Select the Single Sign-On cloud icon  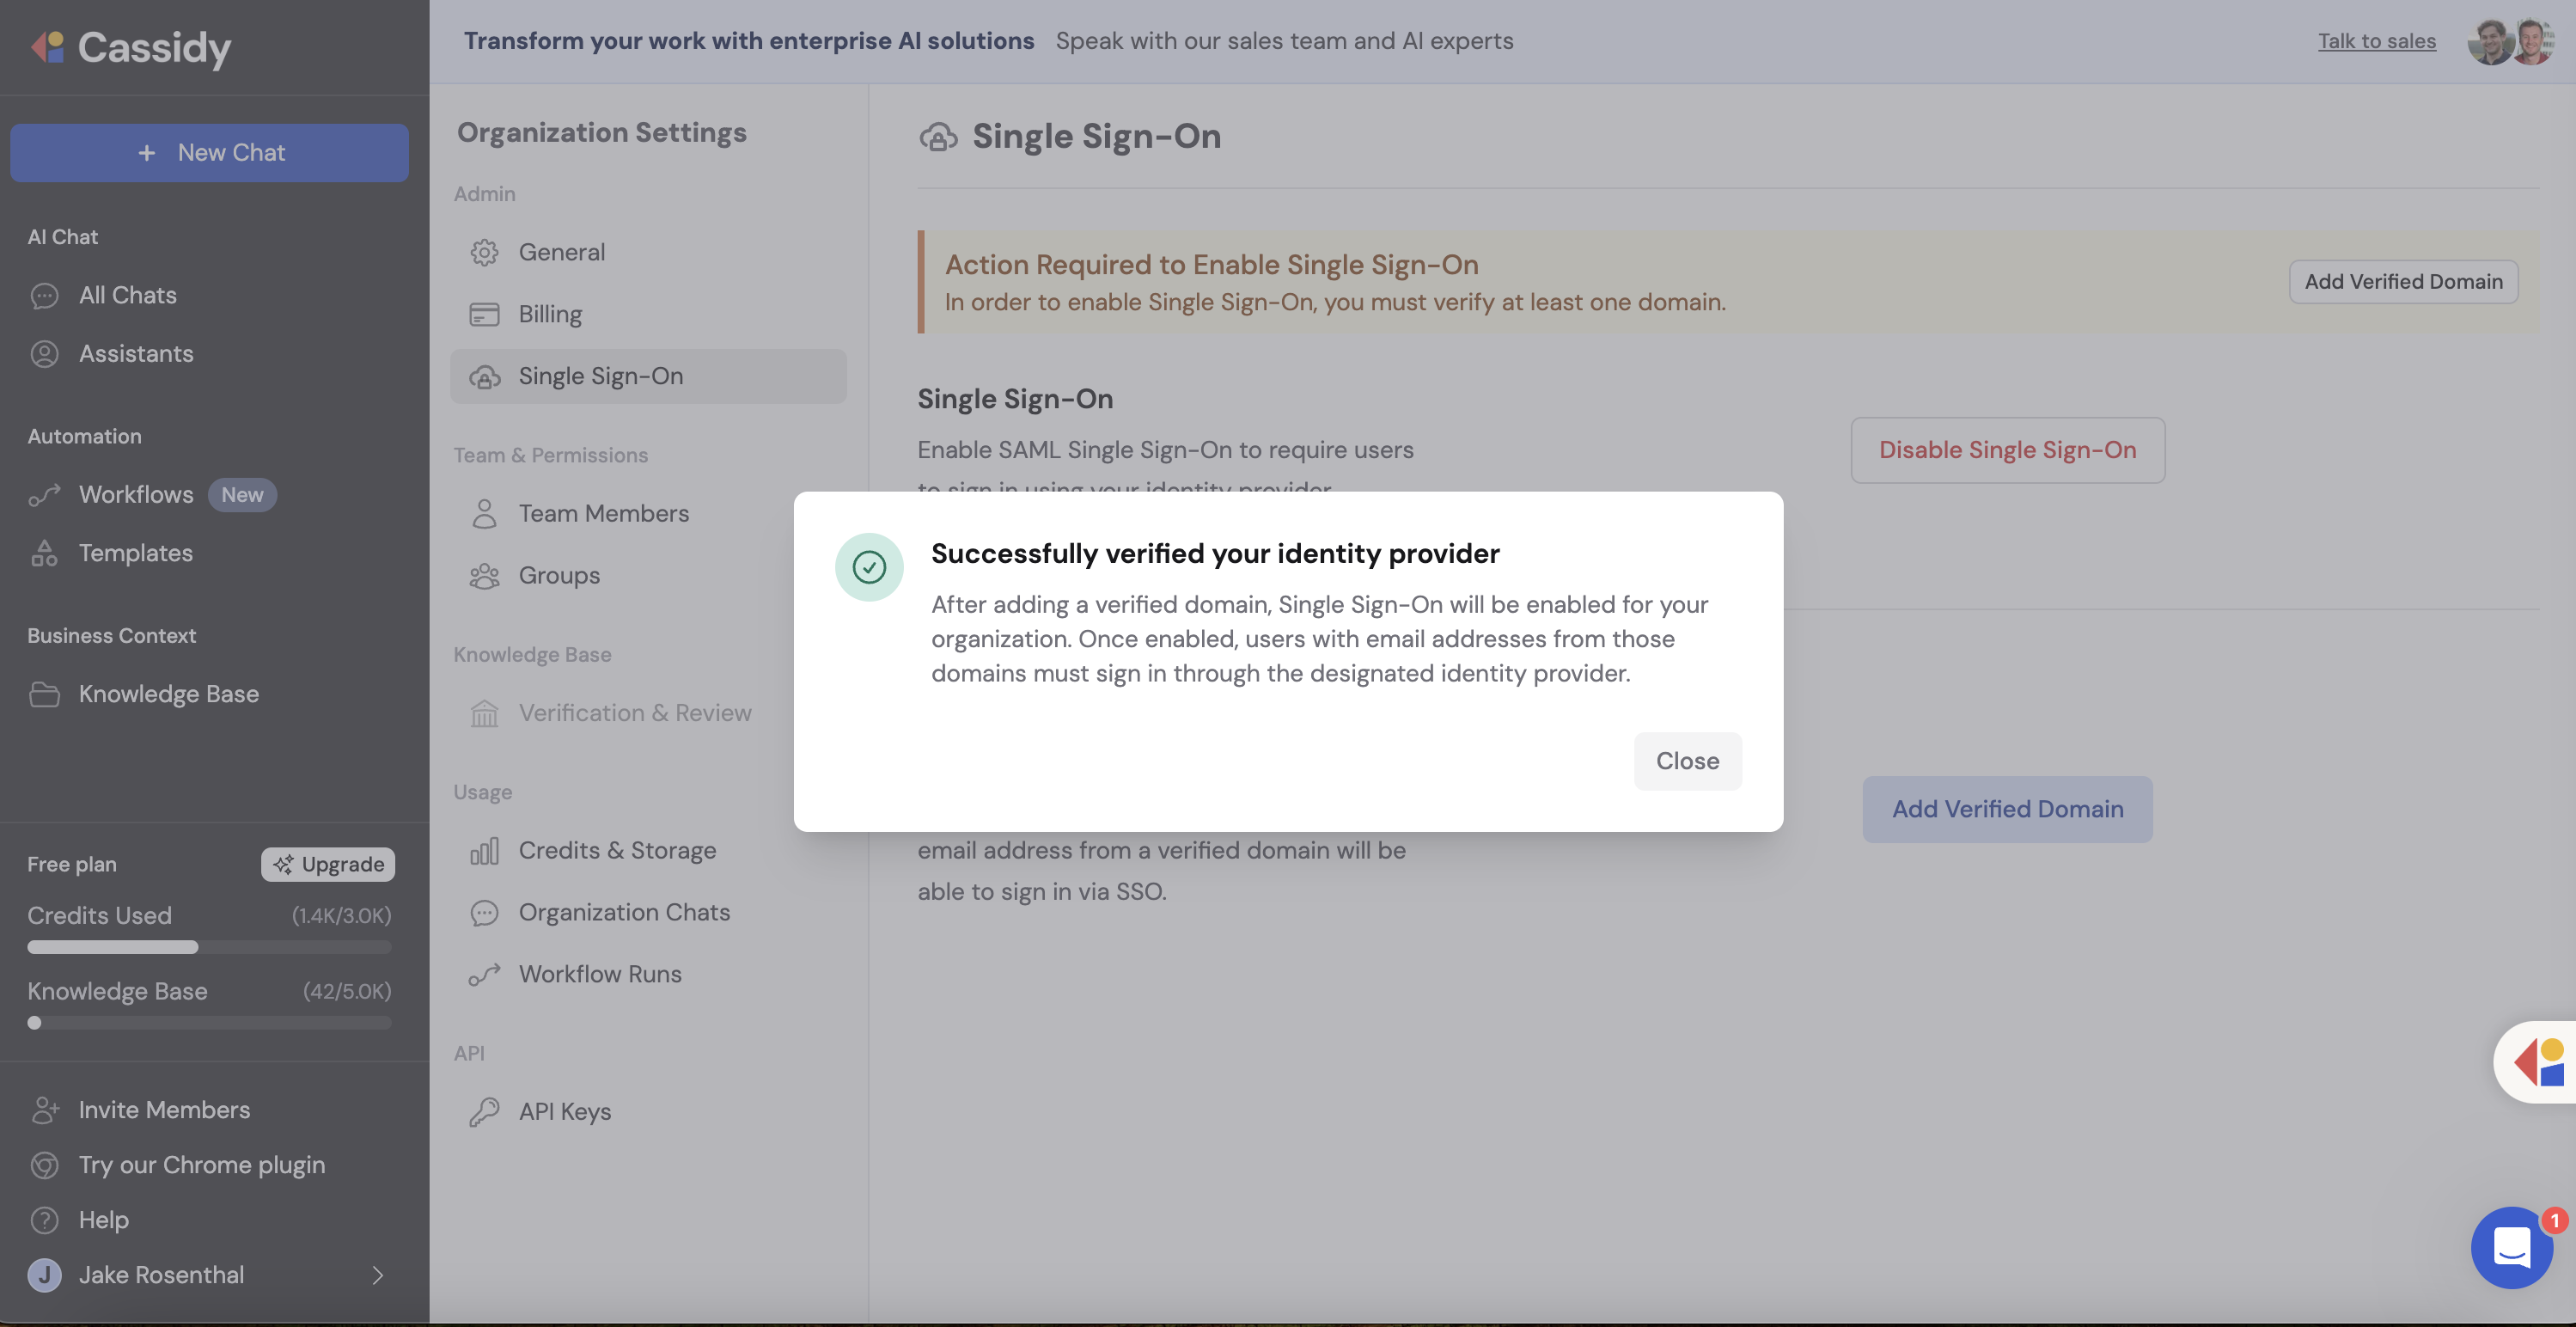pyautogui.click(x=485, y=376)
